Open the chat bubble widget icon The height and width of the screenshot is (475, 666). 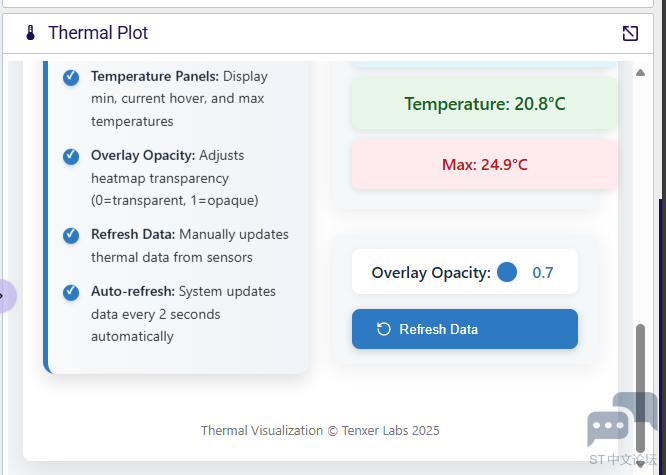622,419
